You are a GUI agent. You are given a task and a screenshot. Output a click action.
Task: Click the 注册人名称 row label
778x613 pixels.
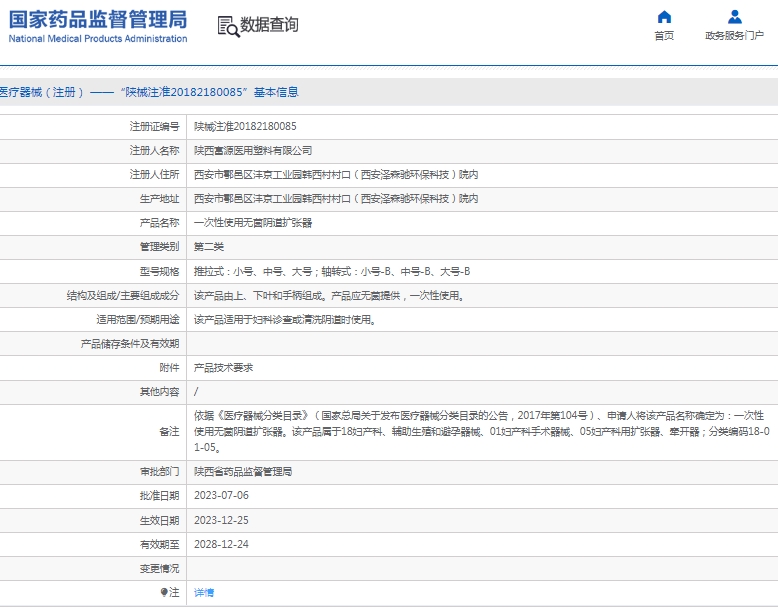click(x=154, y=150)
